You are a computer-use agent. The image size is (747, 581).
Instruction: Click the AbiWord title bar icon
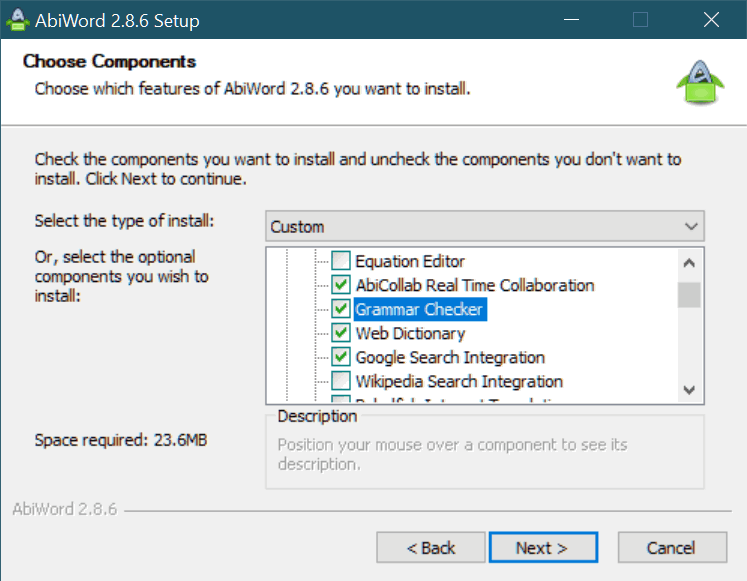pyautogui.click(x=18, y=20)
